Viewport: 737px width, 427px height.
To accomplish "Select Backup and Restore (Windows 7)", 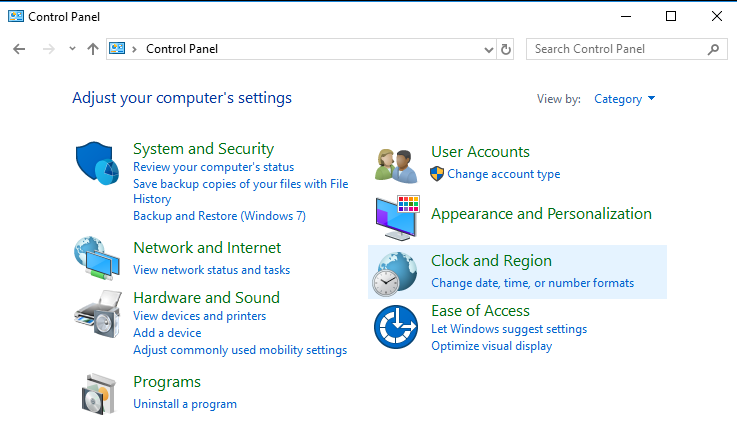I will (220, 216).
